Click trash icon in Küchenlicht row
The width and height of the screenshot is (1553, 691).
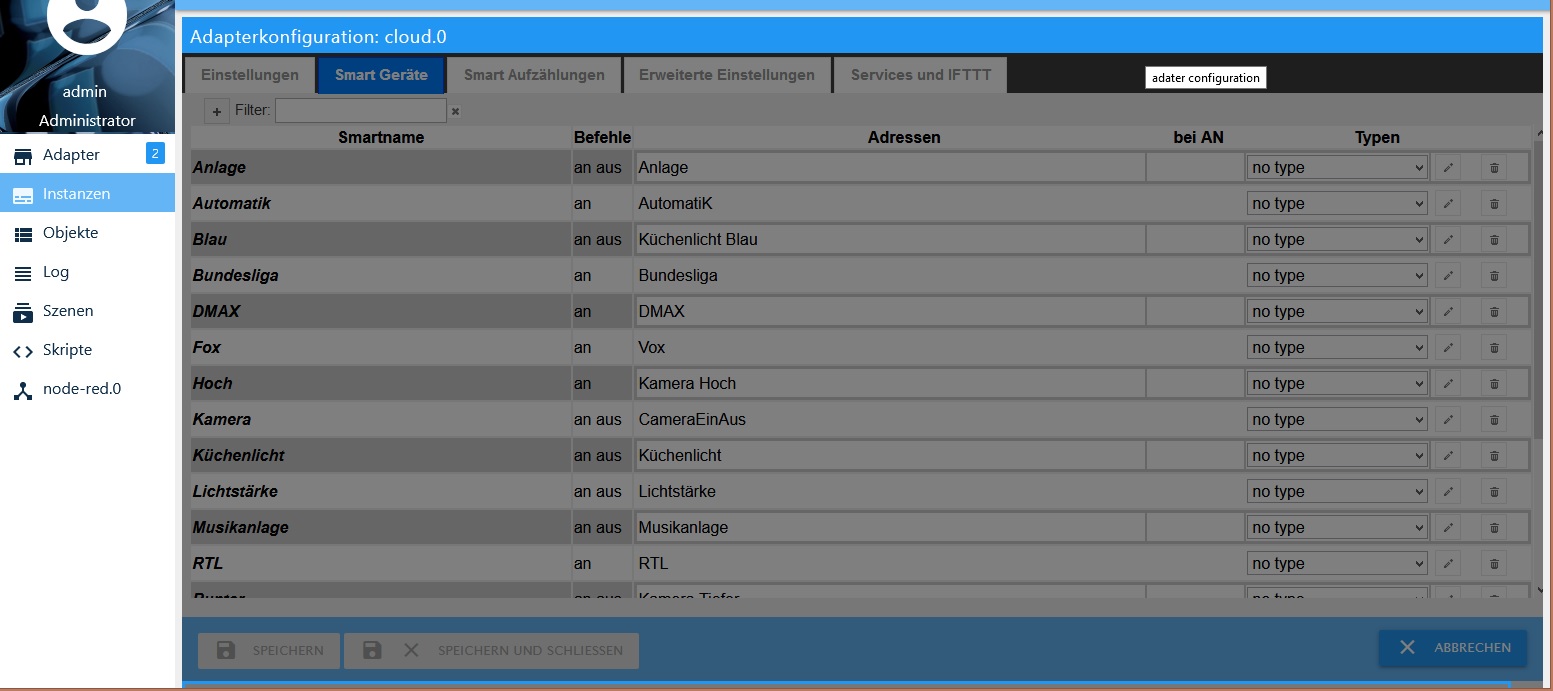[1494, 456]
